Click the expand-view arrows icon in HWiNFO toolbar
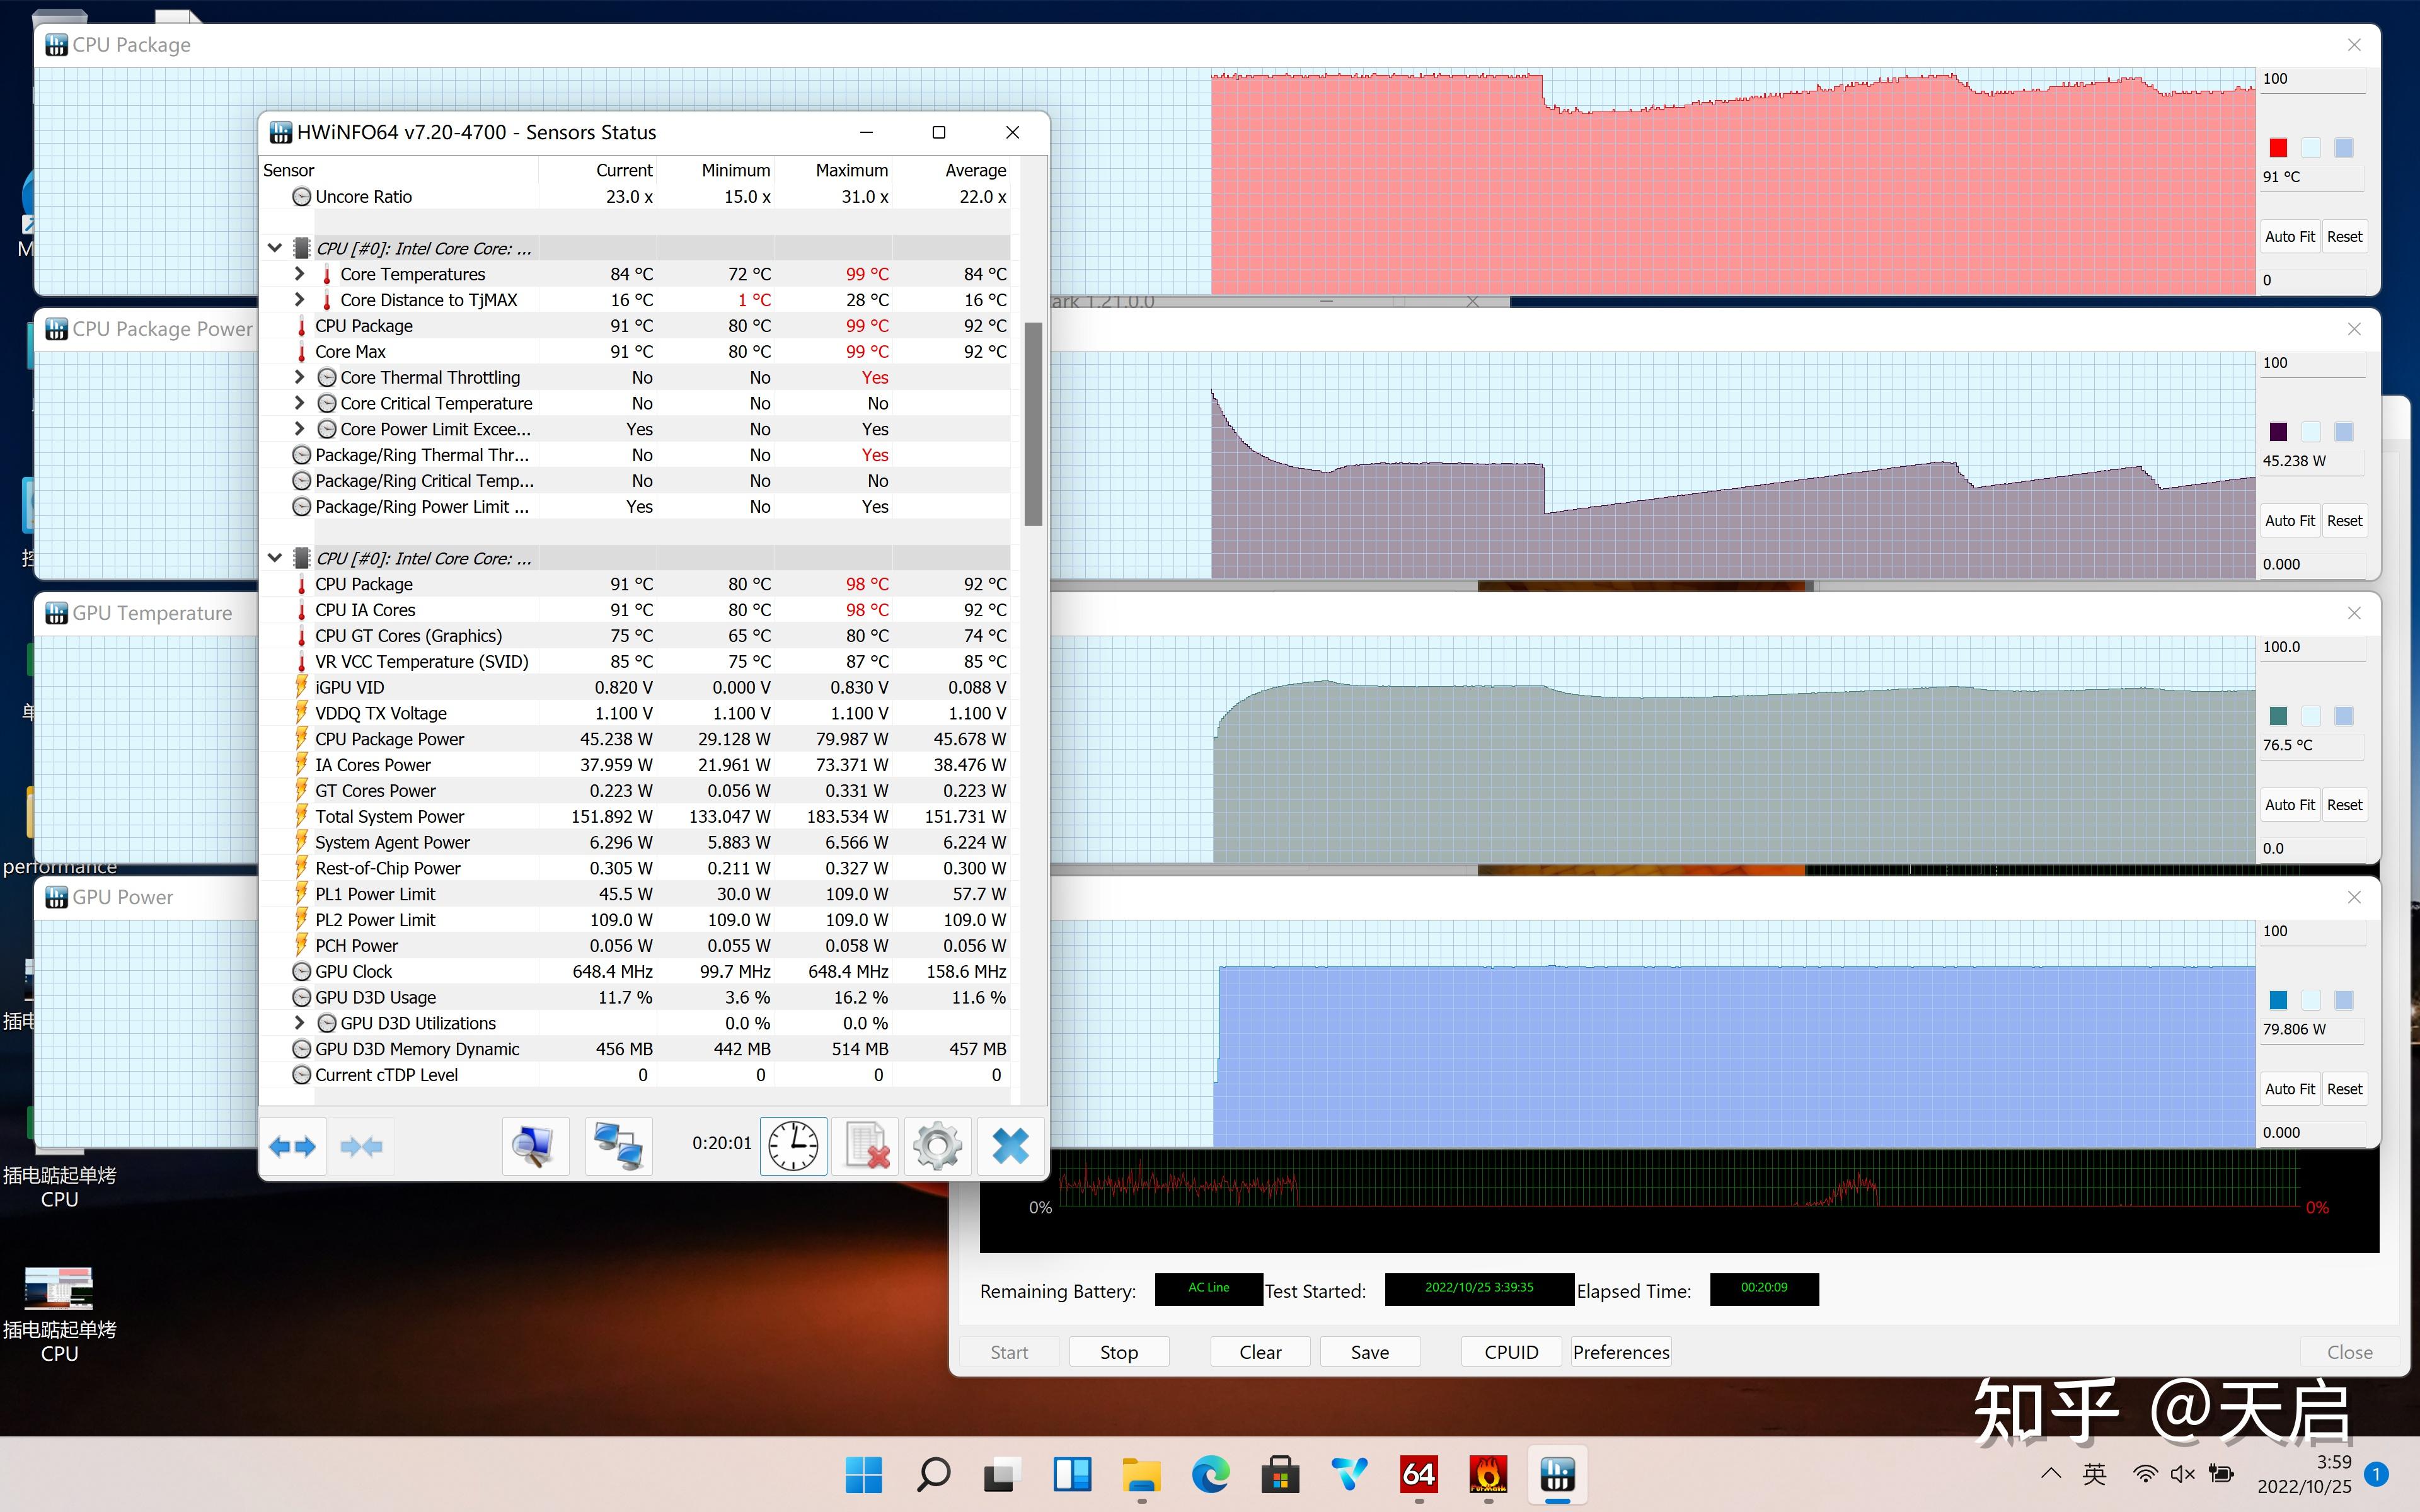Viewport: 2420px width, 1512px height. coord(292,1146)
